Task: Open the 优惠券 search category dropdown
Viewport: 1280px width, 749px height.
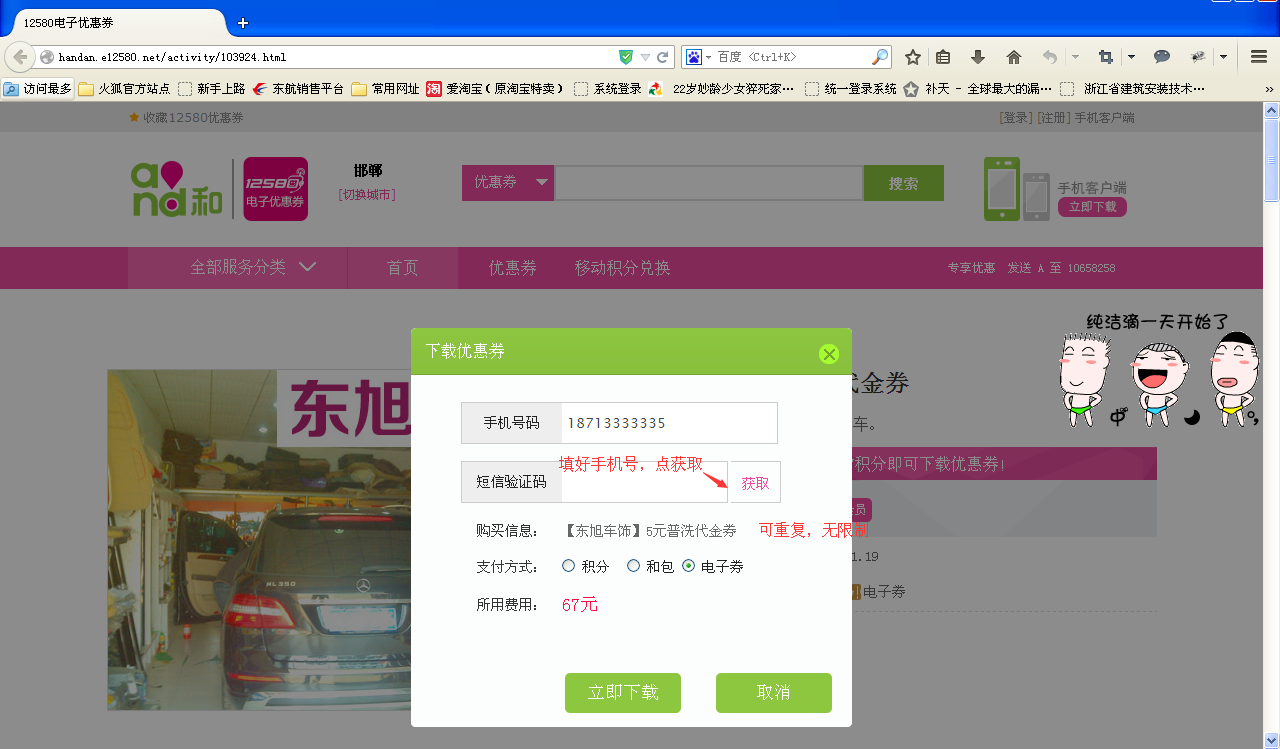Action: click(x=508, y=183)
